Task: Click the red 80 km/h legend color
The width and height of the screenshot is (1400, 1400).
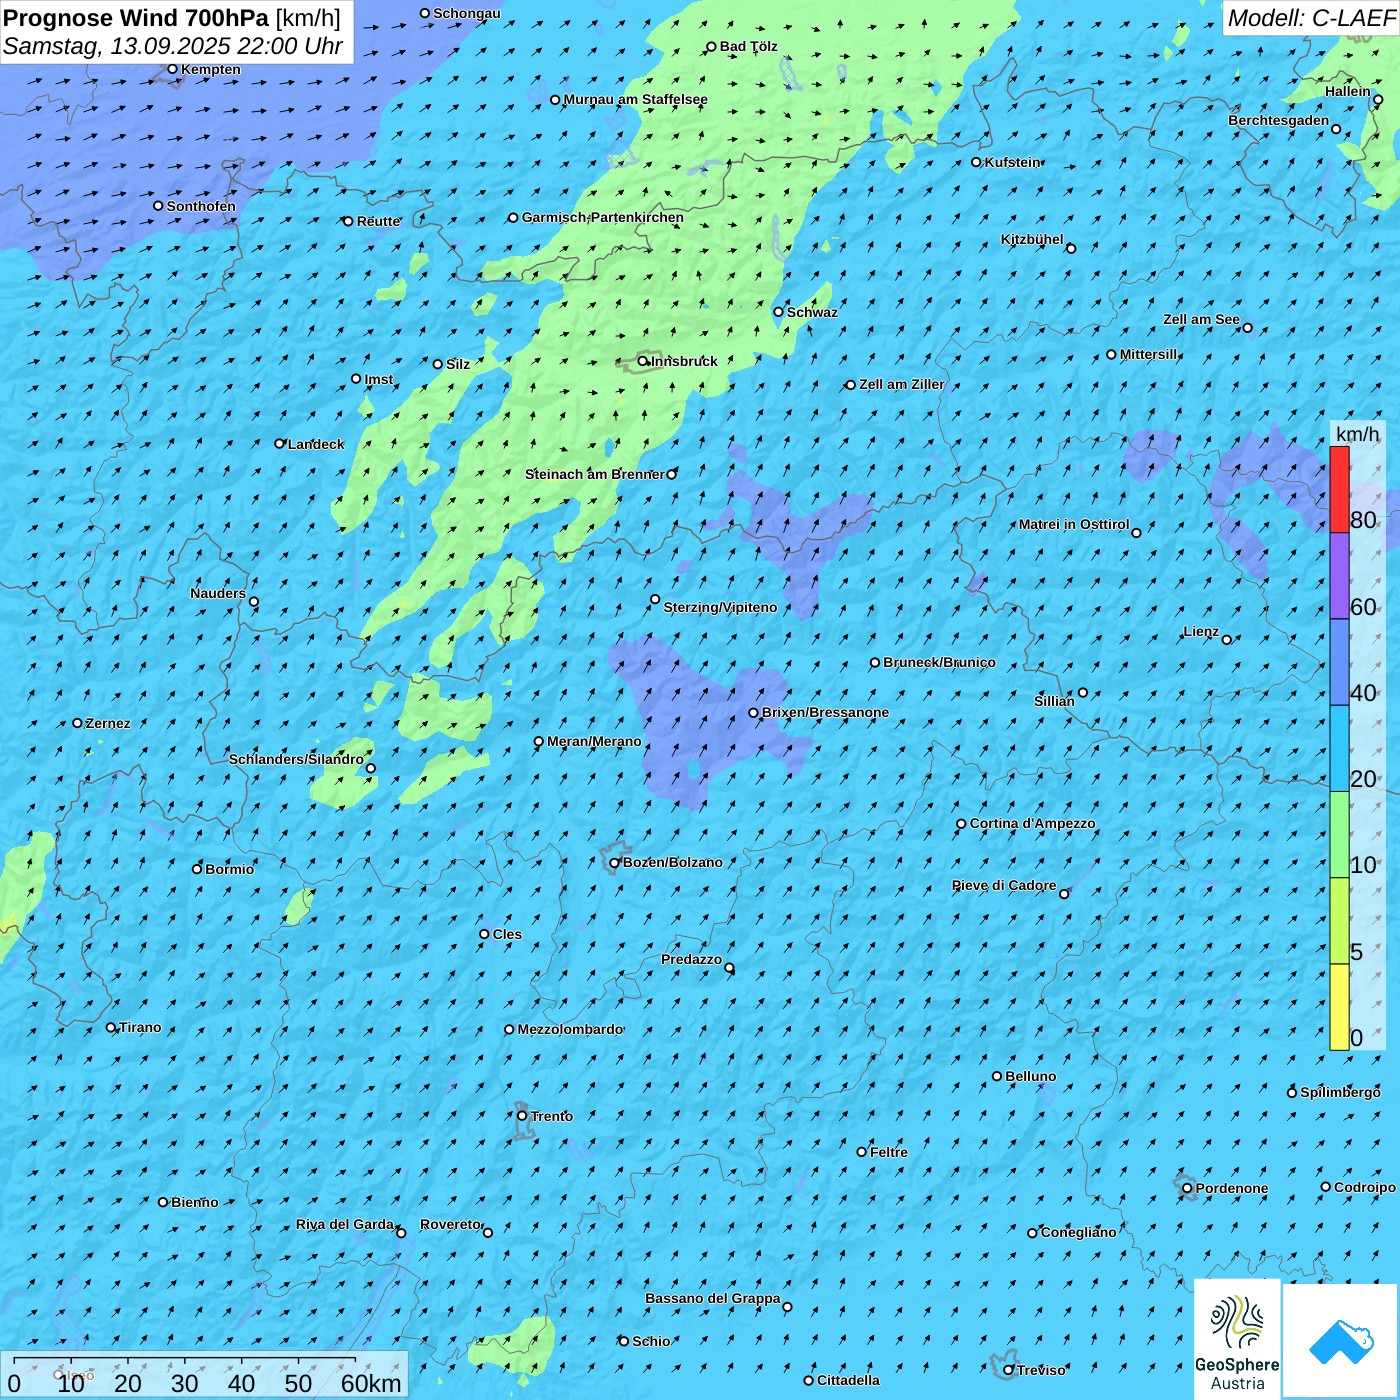Action: click(x=1339, y=489)
